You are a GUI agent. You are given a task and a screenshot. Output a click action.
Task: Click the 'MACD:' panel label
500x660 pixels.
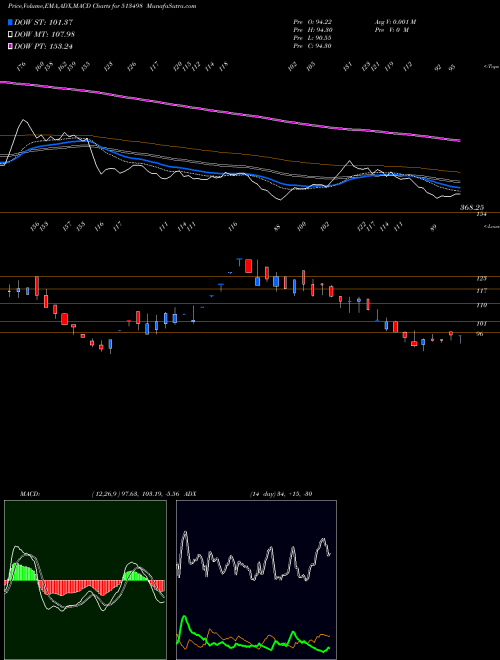(29, 494)
